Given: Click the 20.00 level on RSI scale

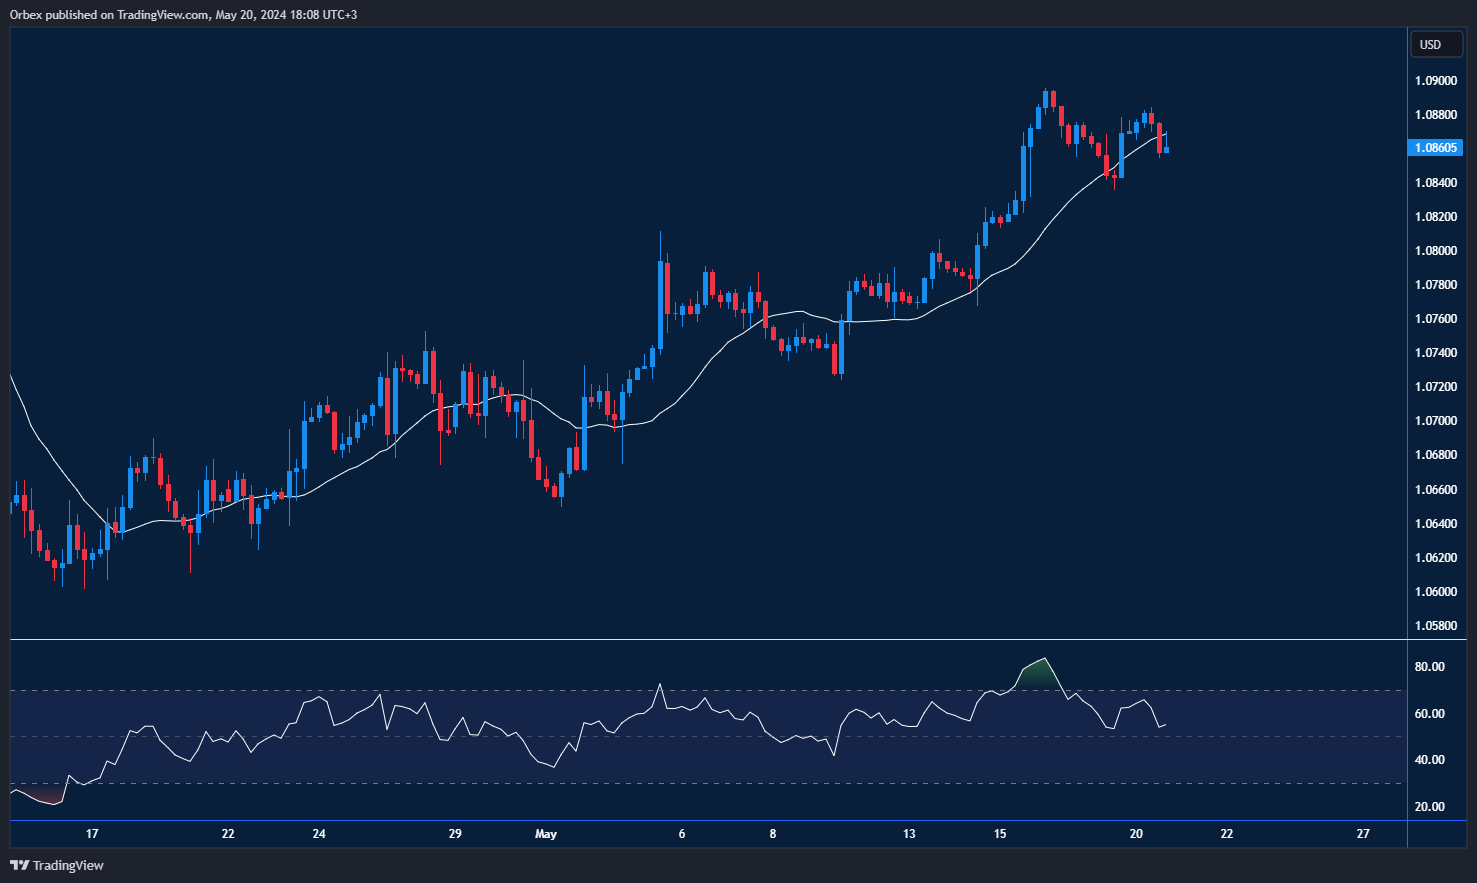Looking at the screenshot, I should click(1429, 807).
